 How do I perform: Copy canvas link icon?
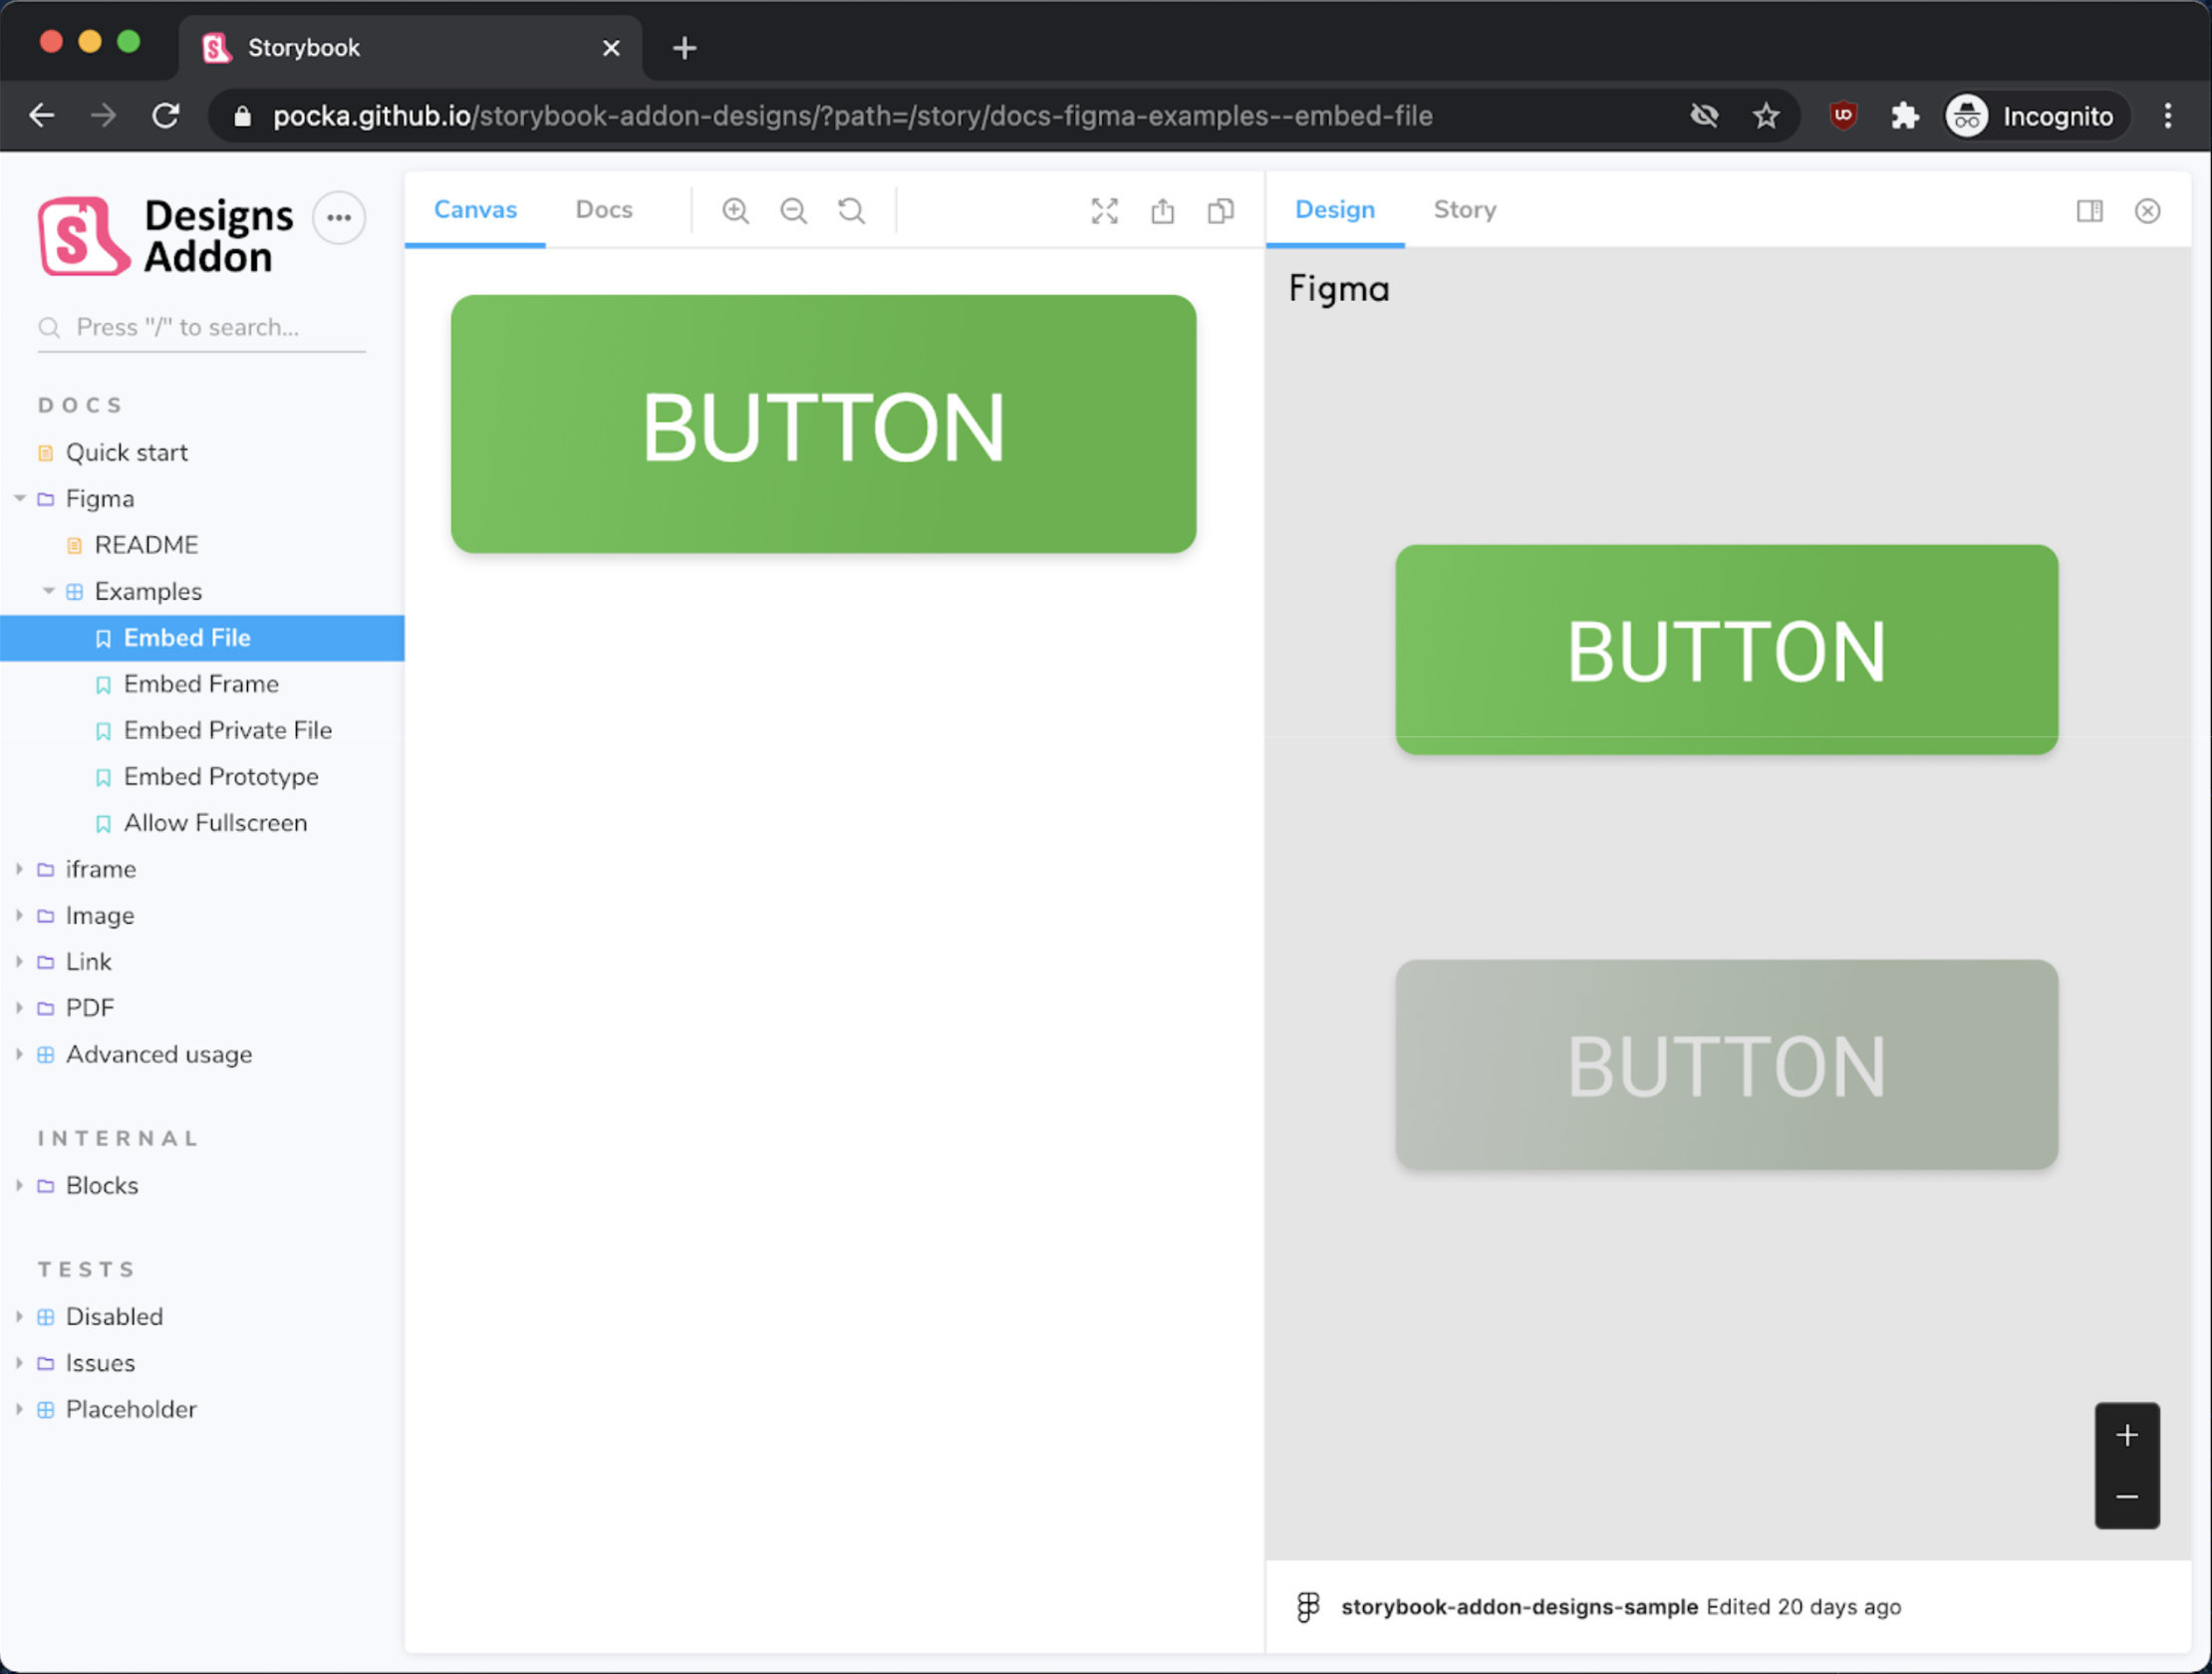[x=1220, y=211]
